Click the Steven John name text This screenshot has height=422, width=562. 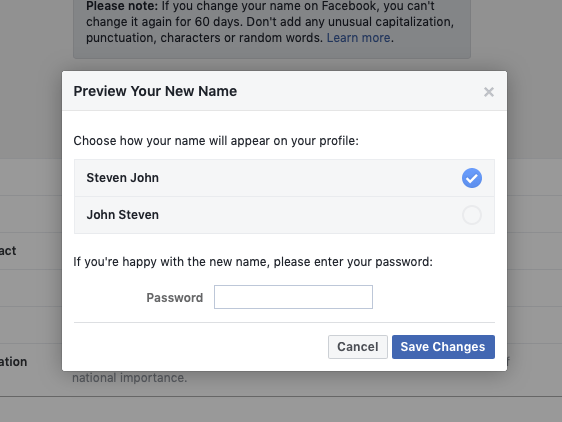pos(123,178)
